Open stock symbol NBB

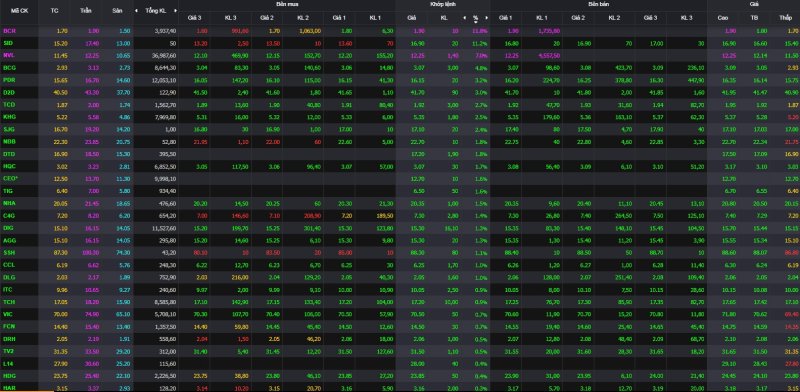9,141
